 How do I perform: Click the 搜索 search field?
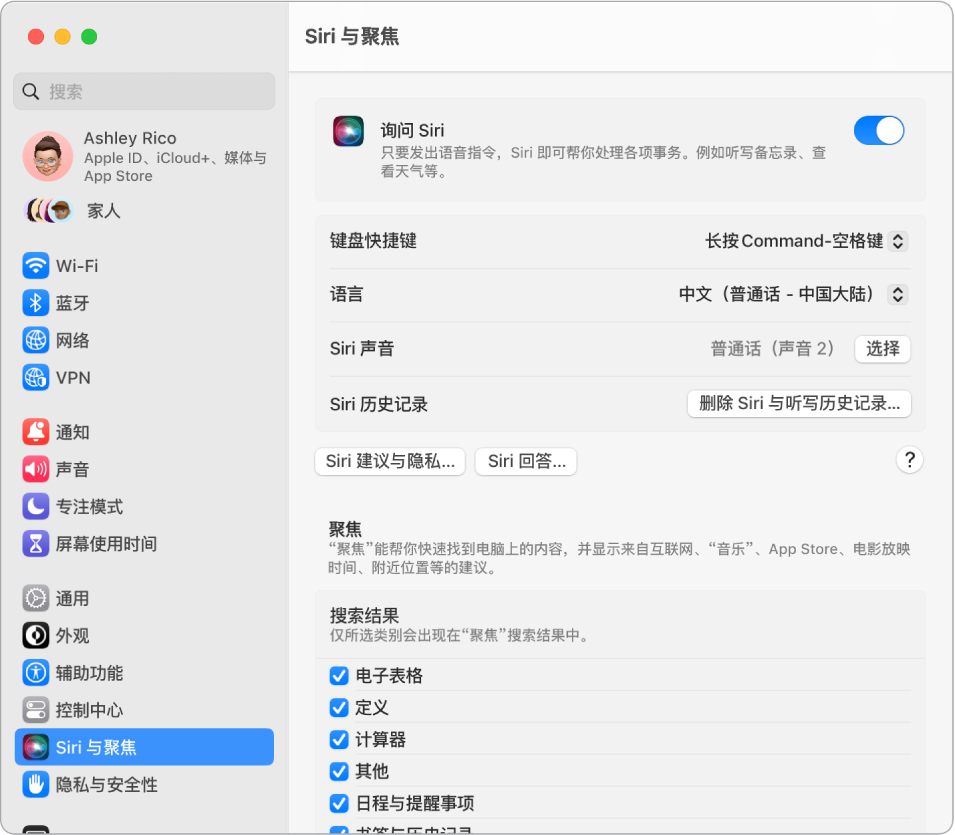point(144,91)
